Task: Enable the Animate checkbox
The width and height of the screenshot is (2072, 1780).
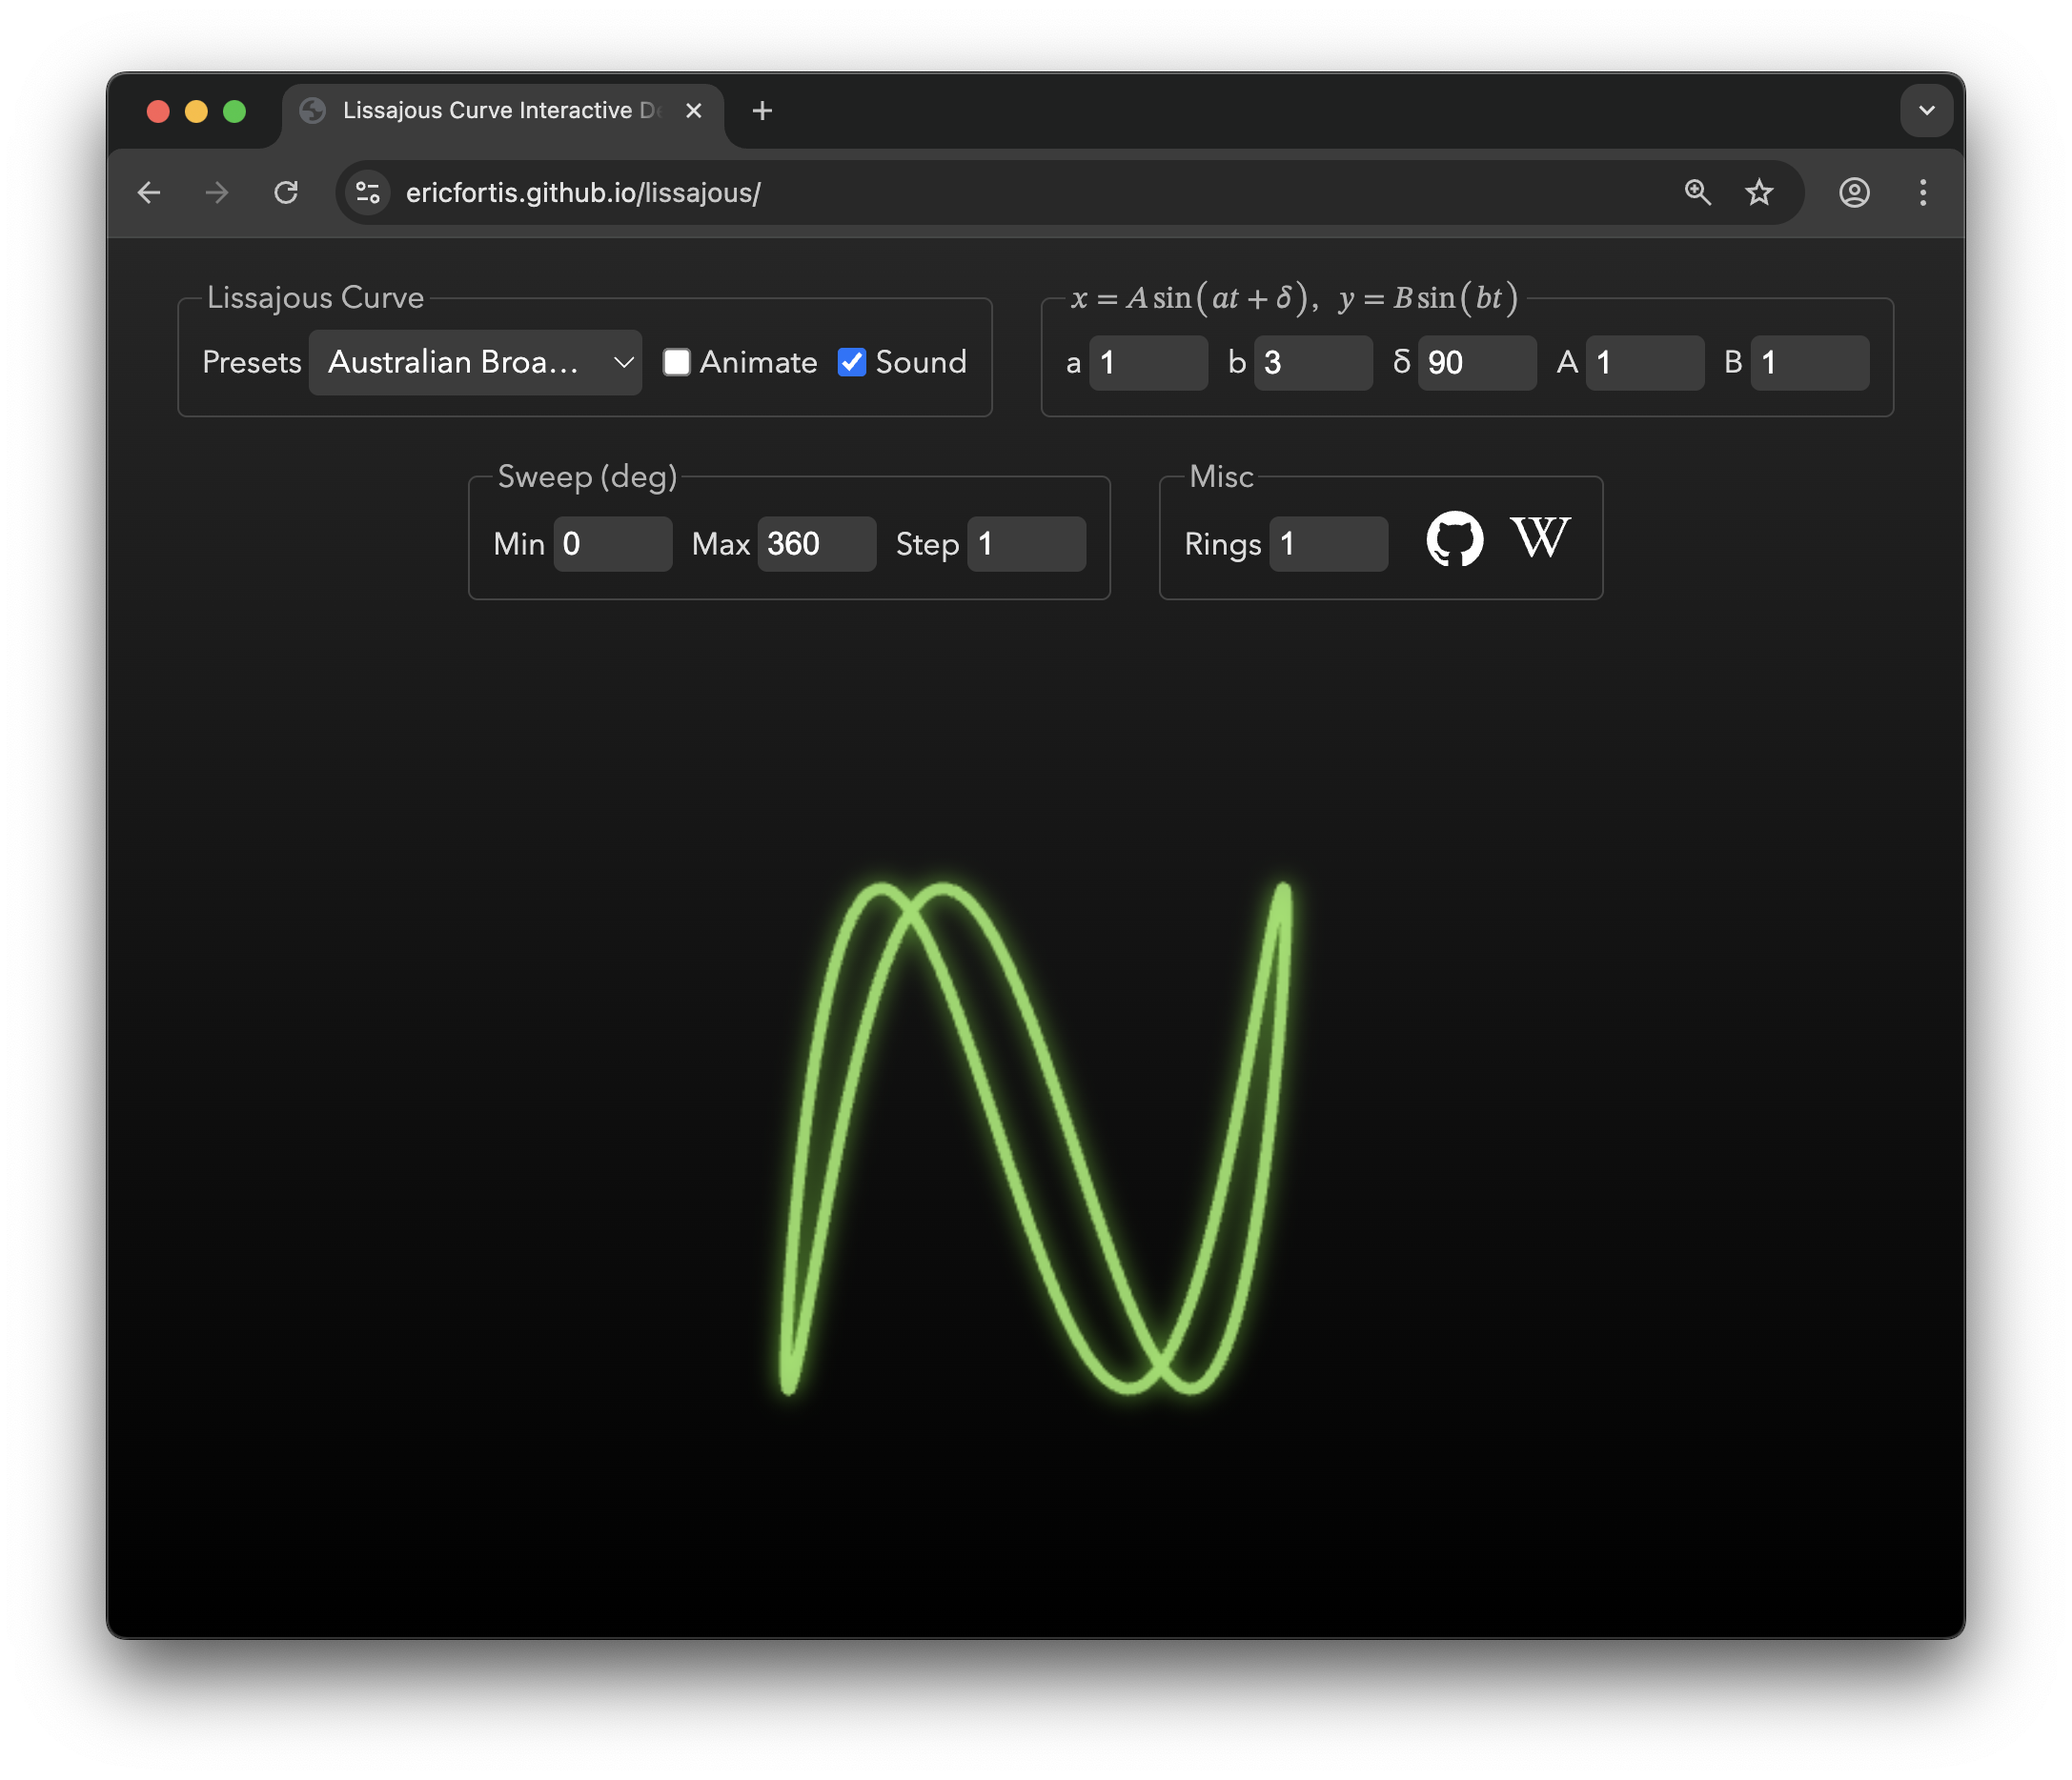Action: tap(677, 362)
